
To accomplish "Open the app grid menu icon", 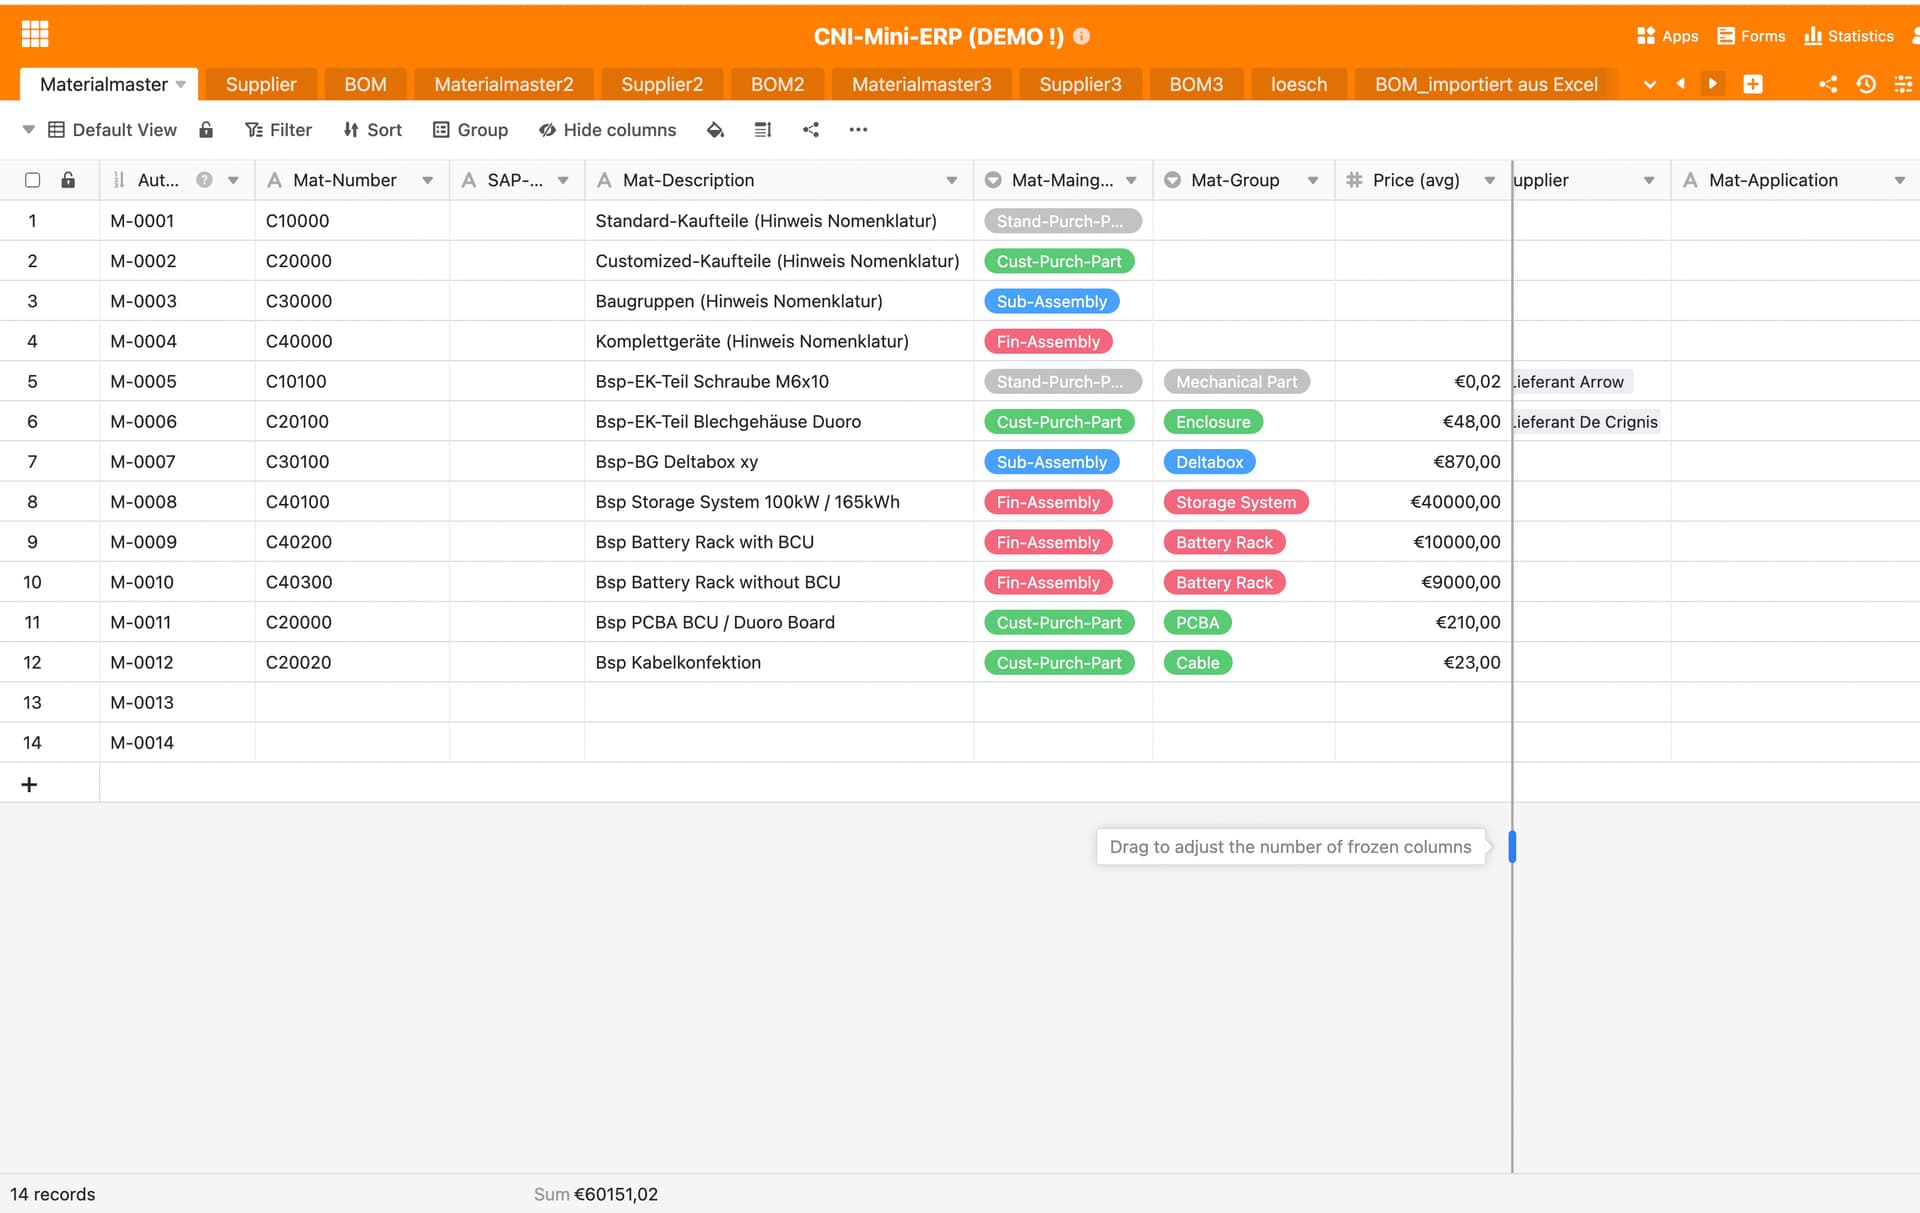I will [35, 35].
